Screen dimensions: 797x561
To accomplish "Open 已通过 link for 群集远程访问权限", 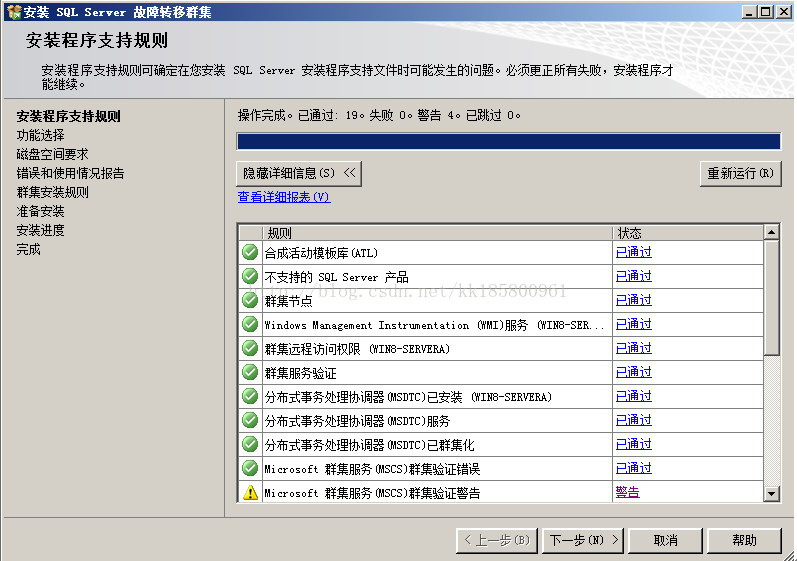I will click(633, 348).
